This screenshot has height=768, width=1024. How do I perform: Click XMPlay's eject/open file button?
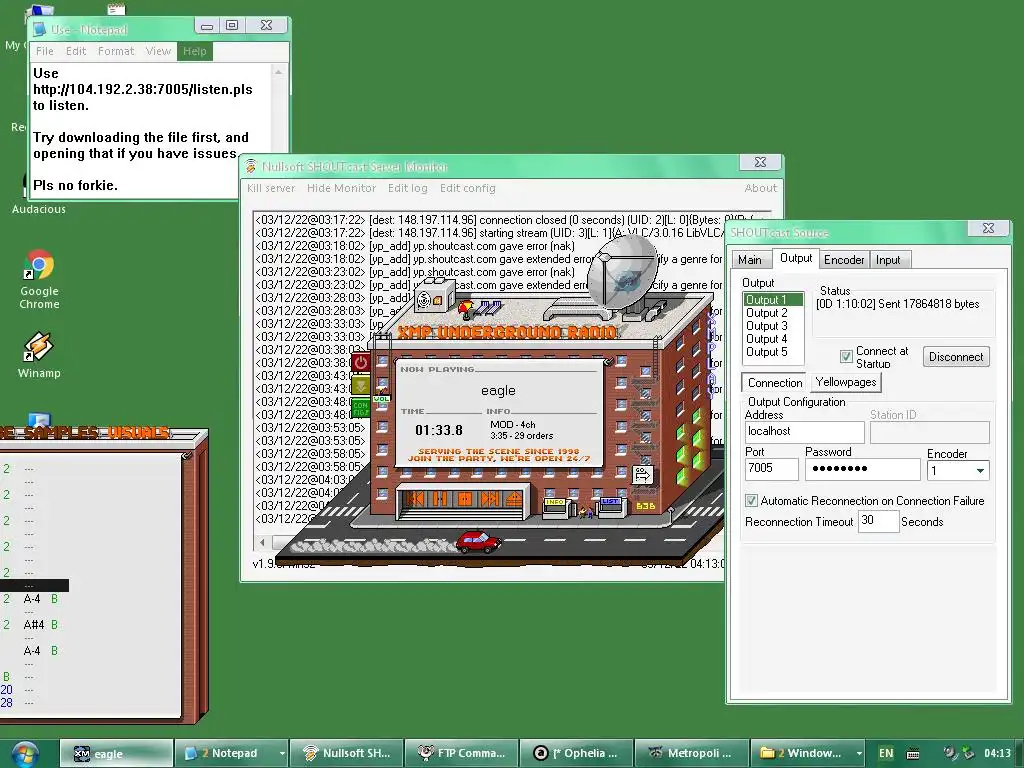click(514, 500)
